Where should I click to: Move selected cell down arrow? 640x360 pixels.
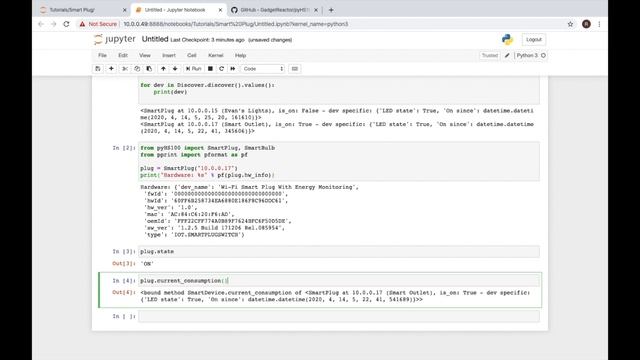[x=175, y=69]
